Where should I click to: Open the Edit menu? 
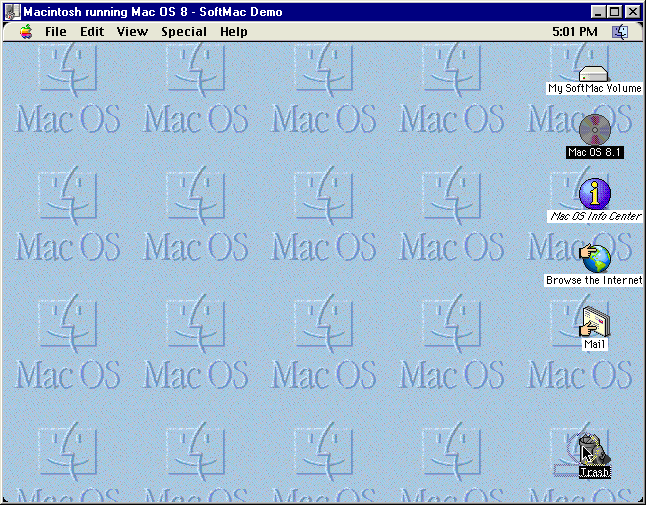92,32
